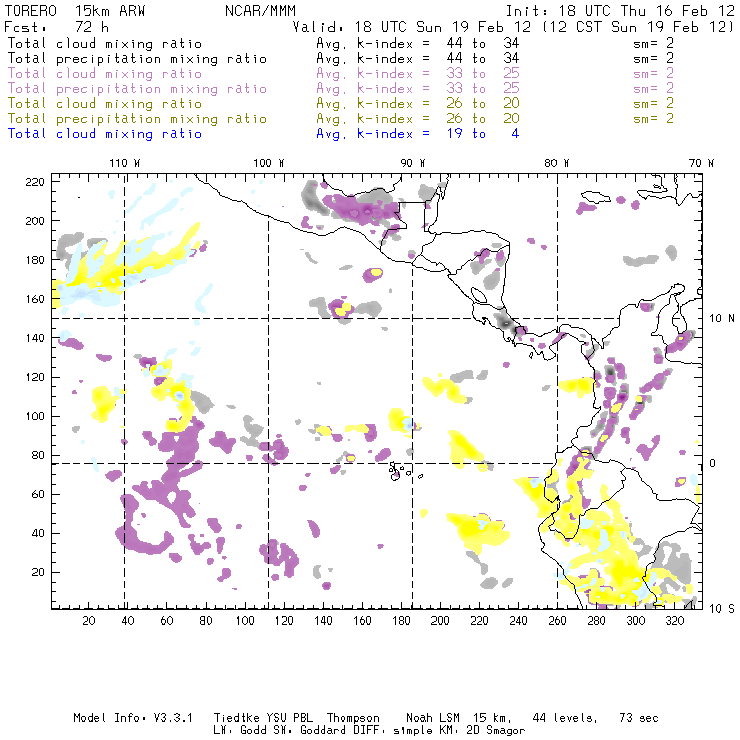Click the "100 W" longitude label
The width and height of the screenshot is (740, 740).
click(269, 163)
